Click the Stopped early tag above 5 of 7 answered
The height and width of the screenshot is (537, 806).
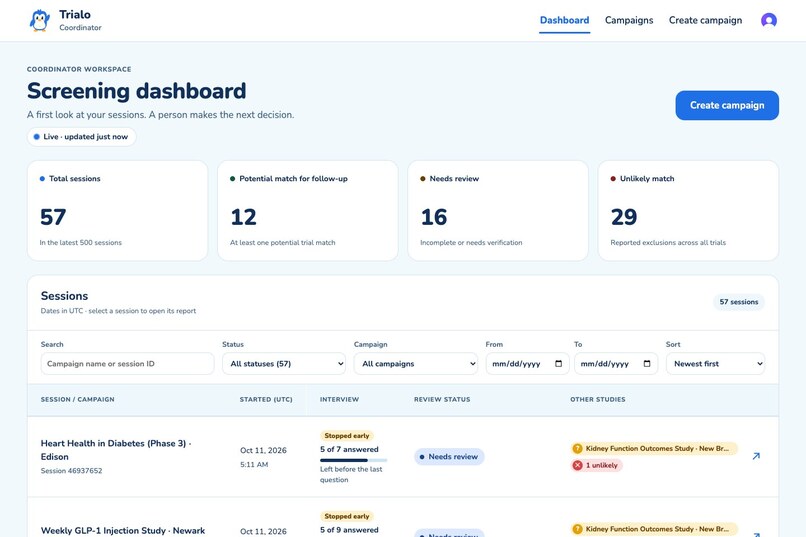(x=347, y=435)
